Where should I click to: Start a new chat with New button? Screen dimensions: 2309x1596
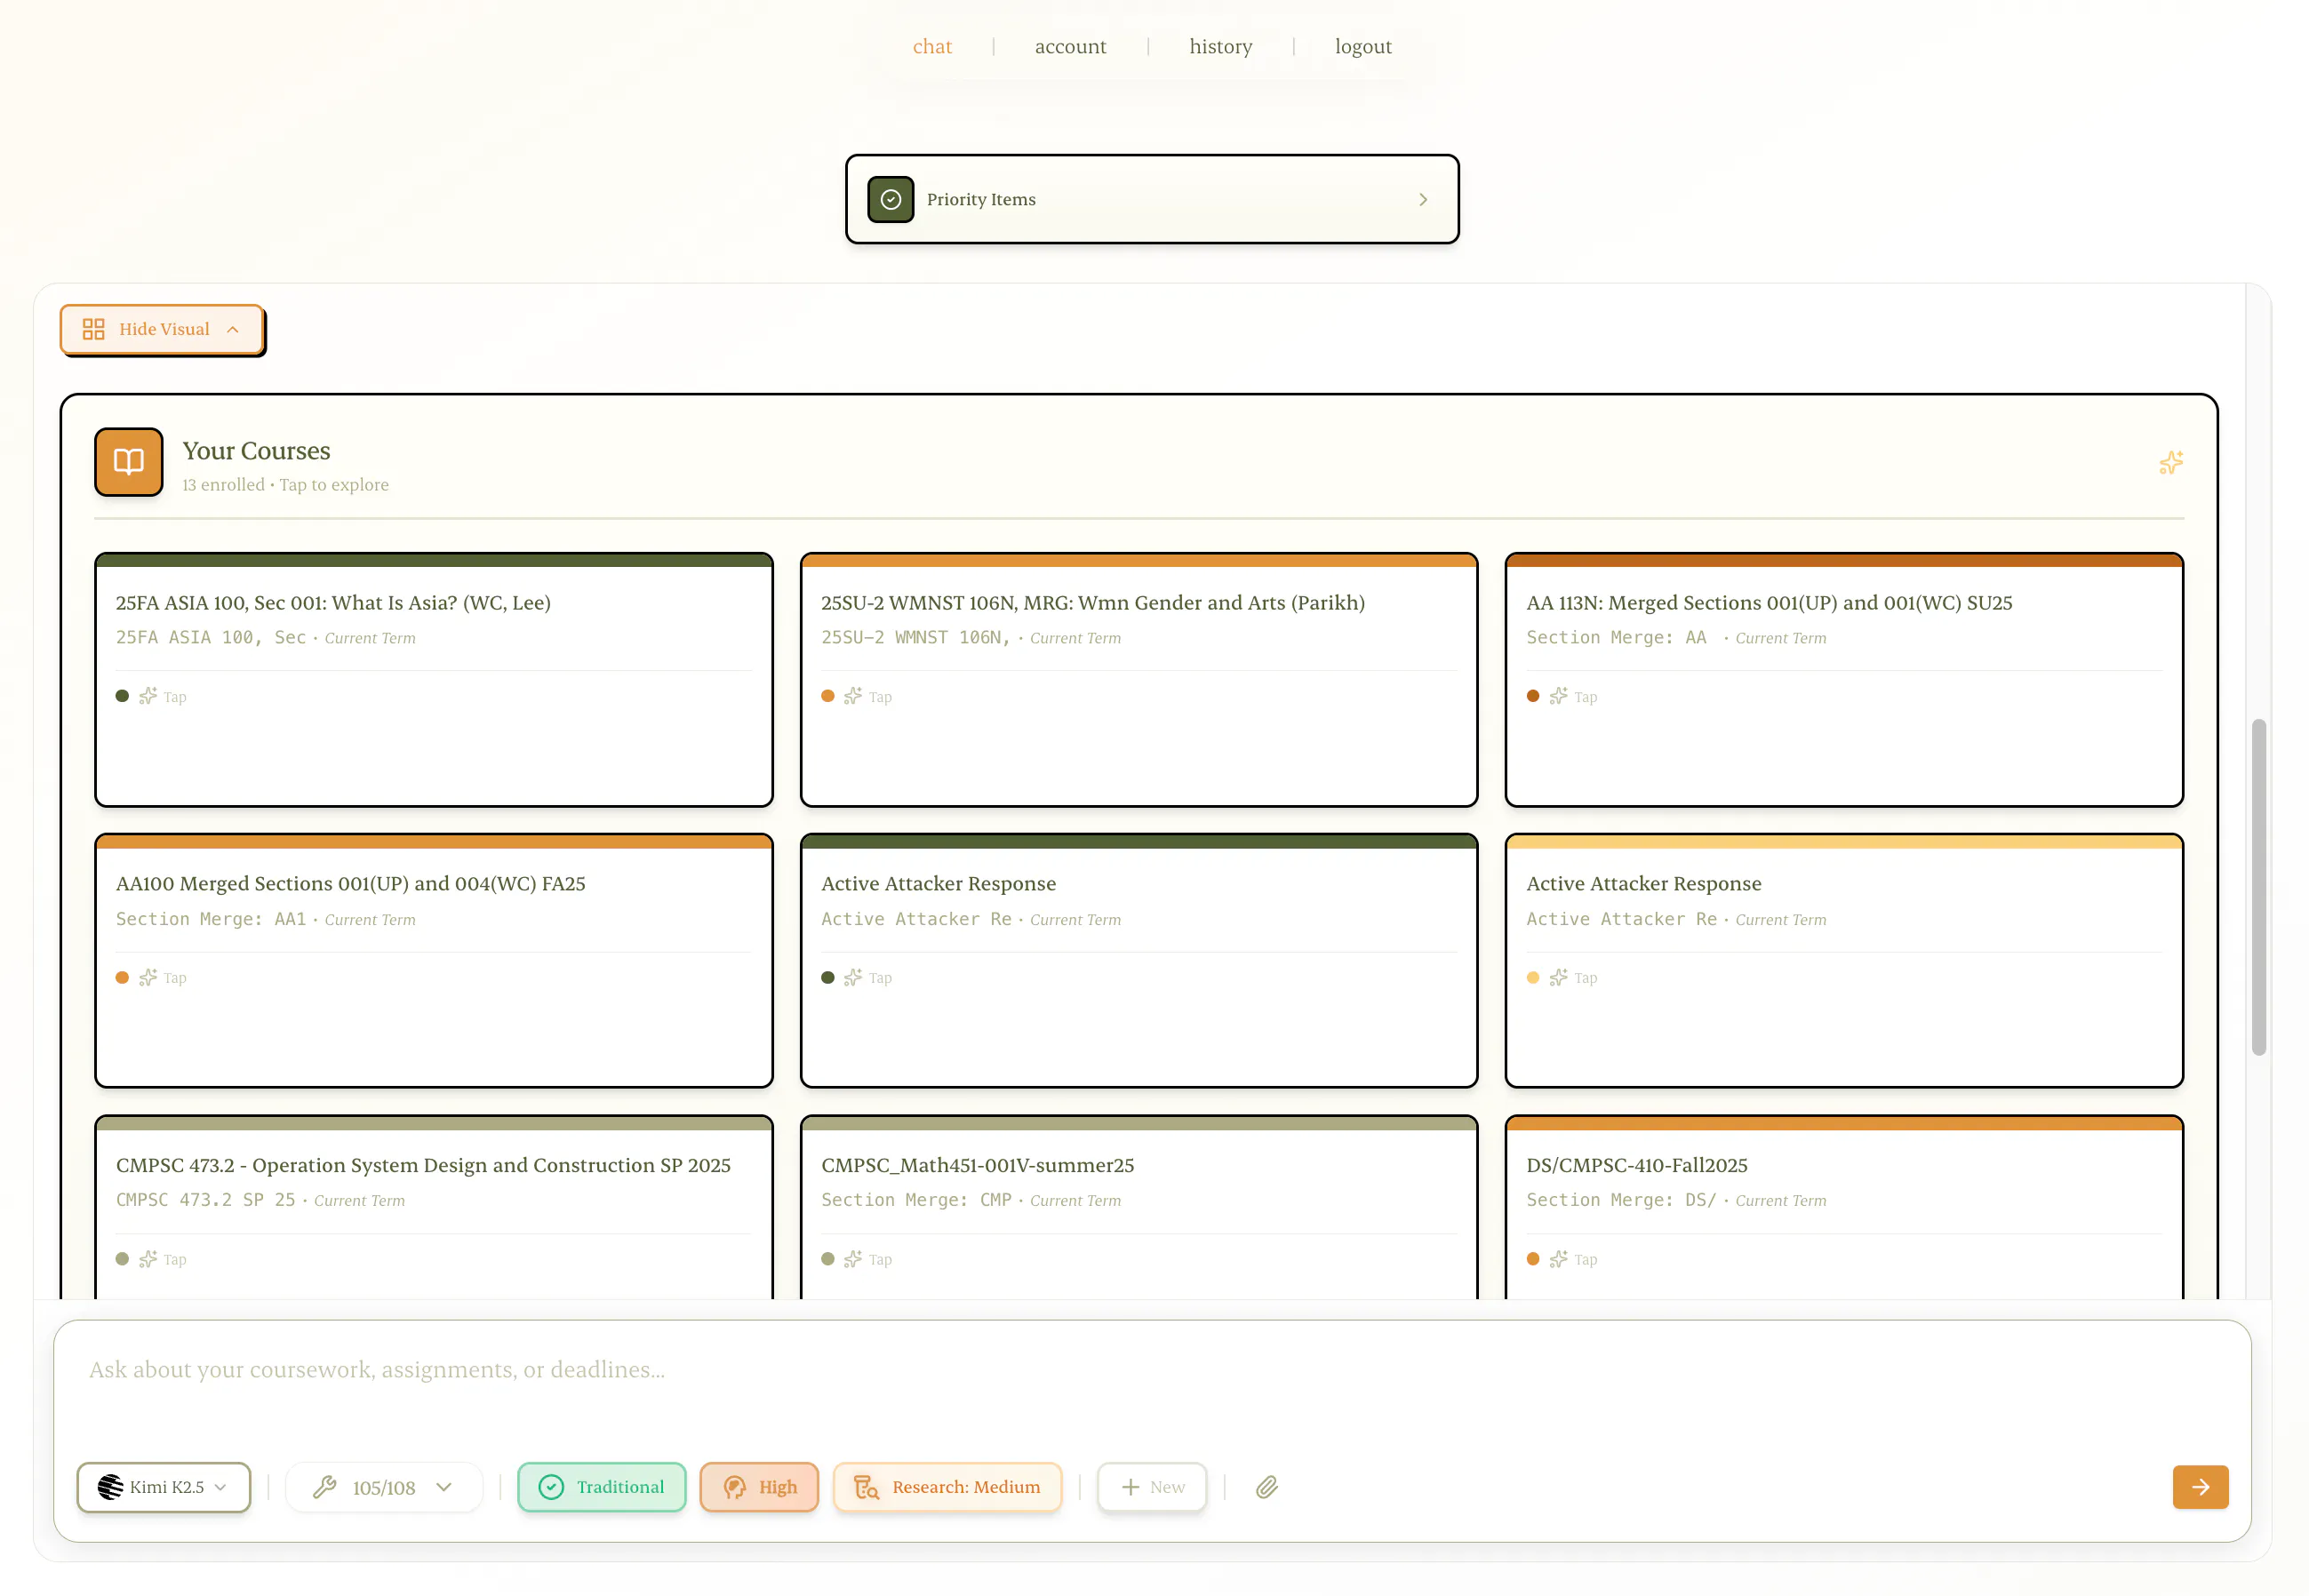click(x=1152, y=1487)
